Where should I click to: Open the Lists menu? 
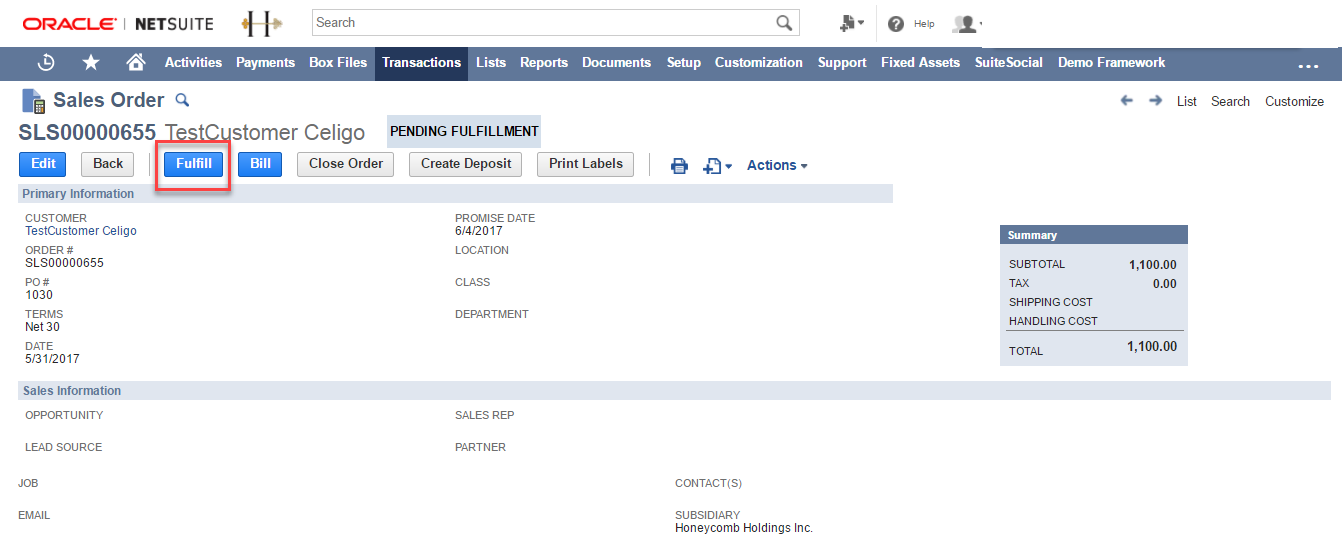coord(491,62)
